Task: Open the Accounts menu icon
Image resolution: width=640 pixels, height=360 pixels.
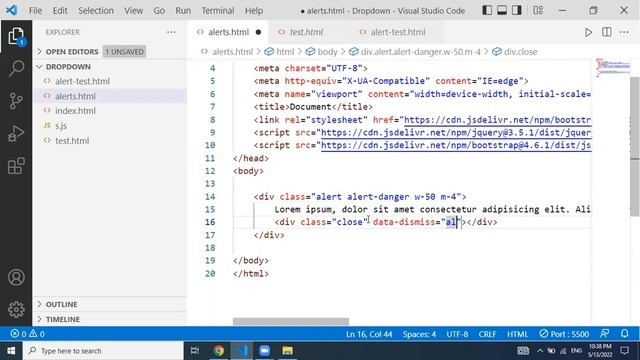Action: 16,277
